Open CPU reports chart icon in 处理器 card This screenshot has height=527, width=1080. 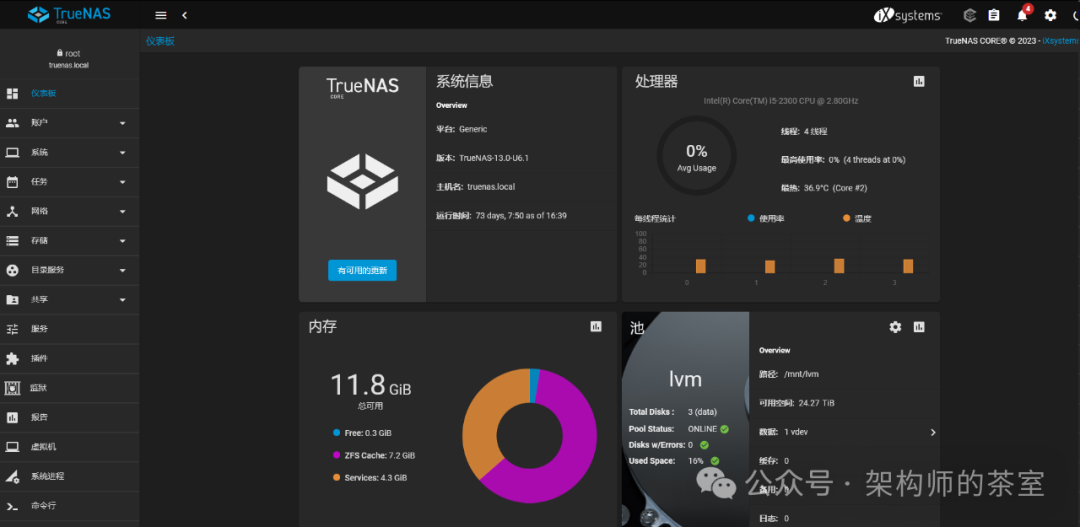tap(919, 81)
